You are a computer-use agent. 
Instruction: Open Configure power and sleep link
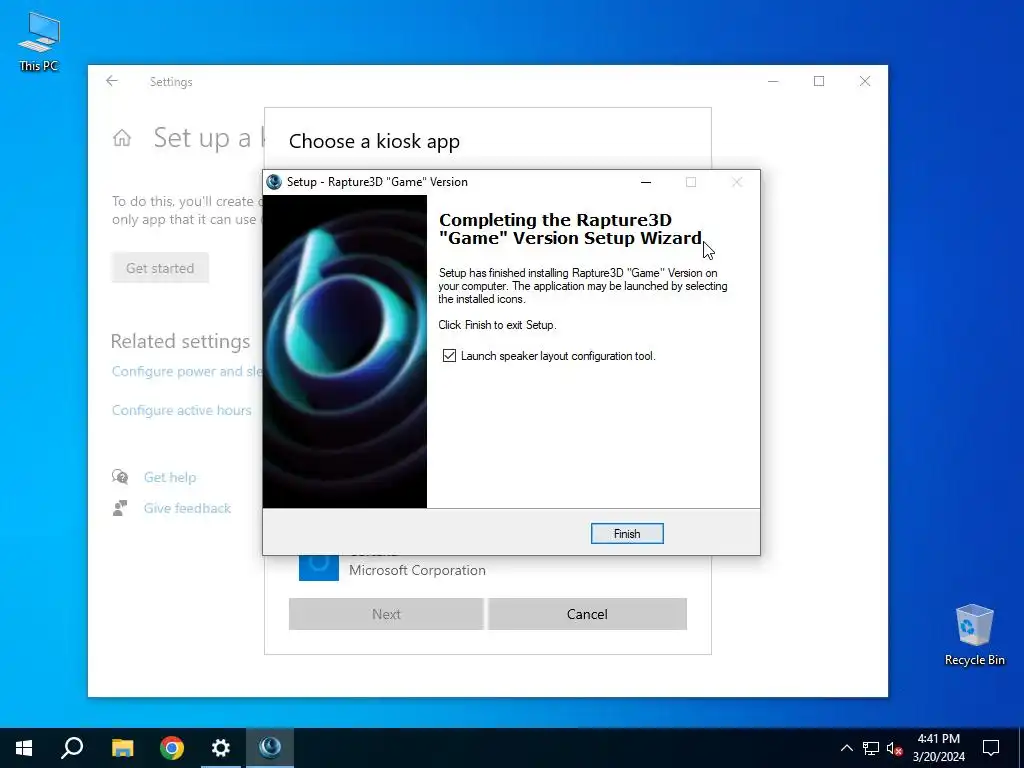187,371
